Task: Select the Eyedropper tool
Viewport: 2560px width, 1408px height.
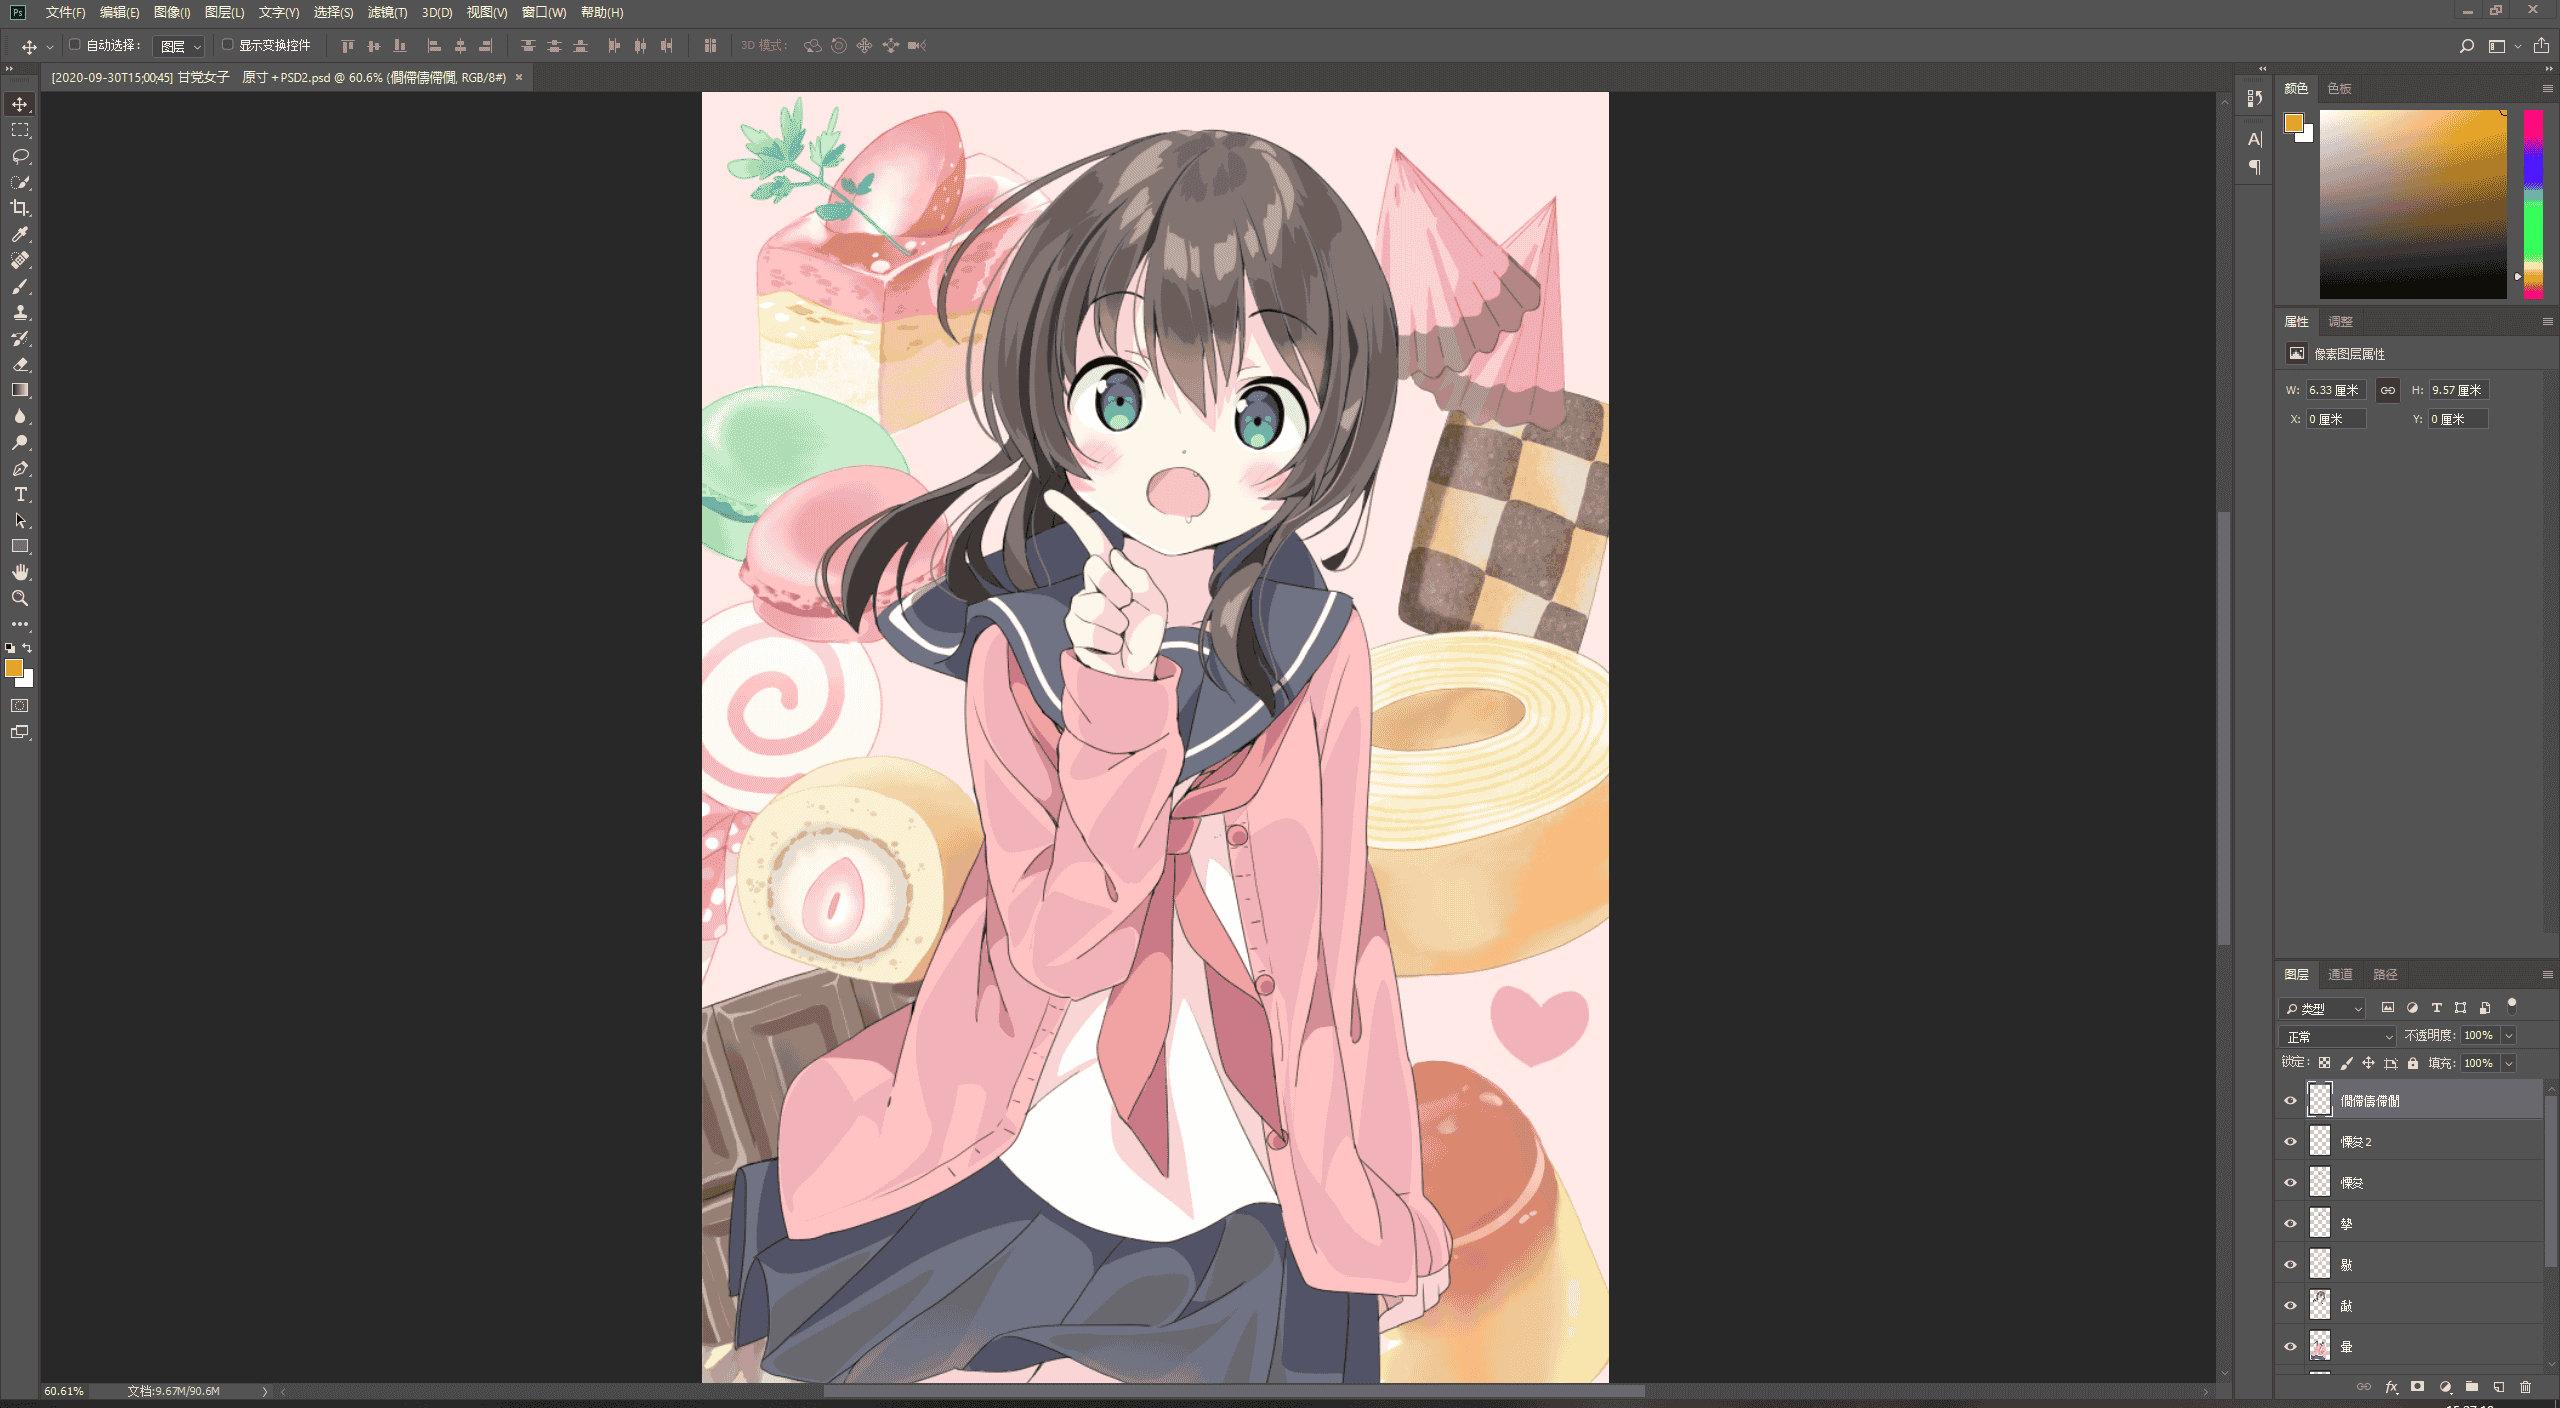Action: click(20, 234)
